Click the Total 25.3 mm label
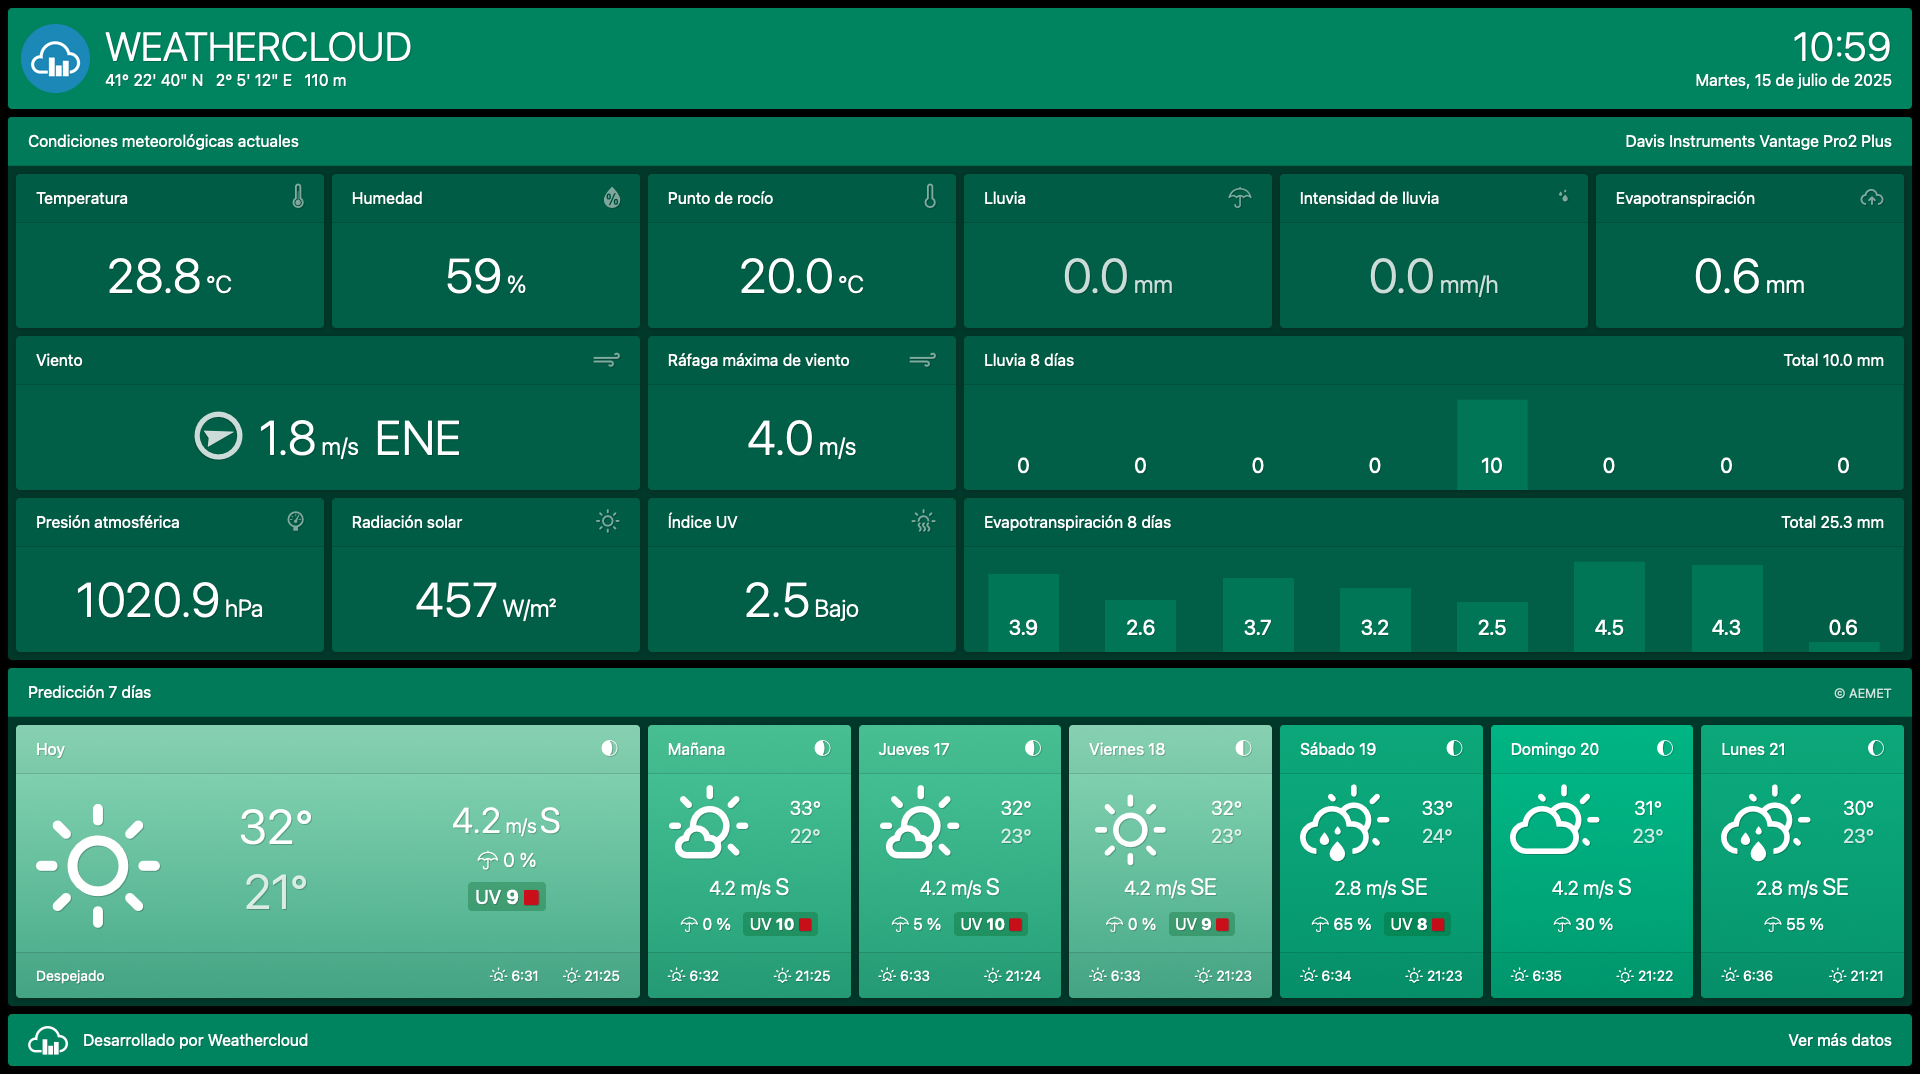This screenshot has height=1074, width=1920. [1832, 522]
